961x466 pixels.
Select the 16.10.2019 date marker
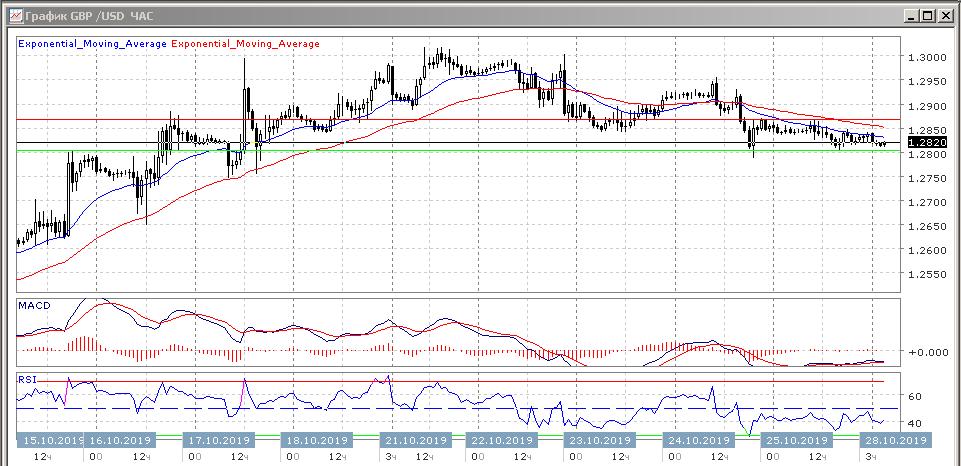pos(119,440)
